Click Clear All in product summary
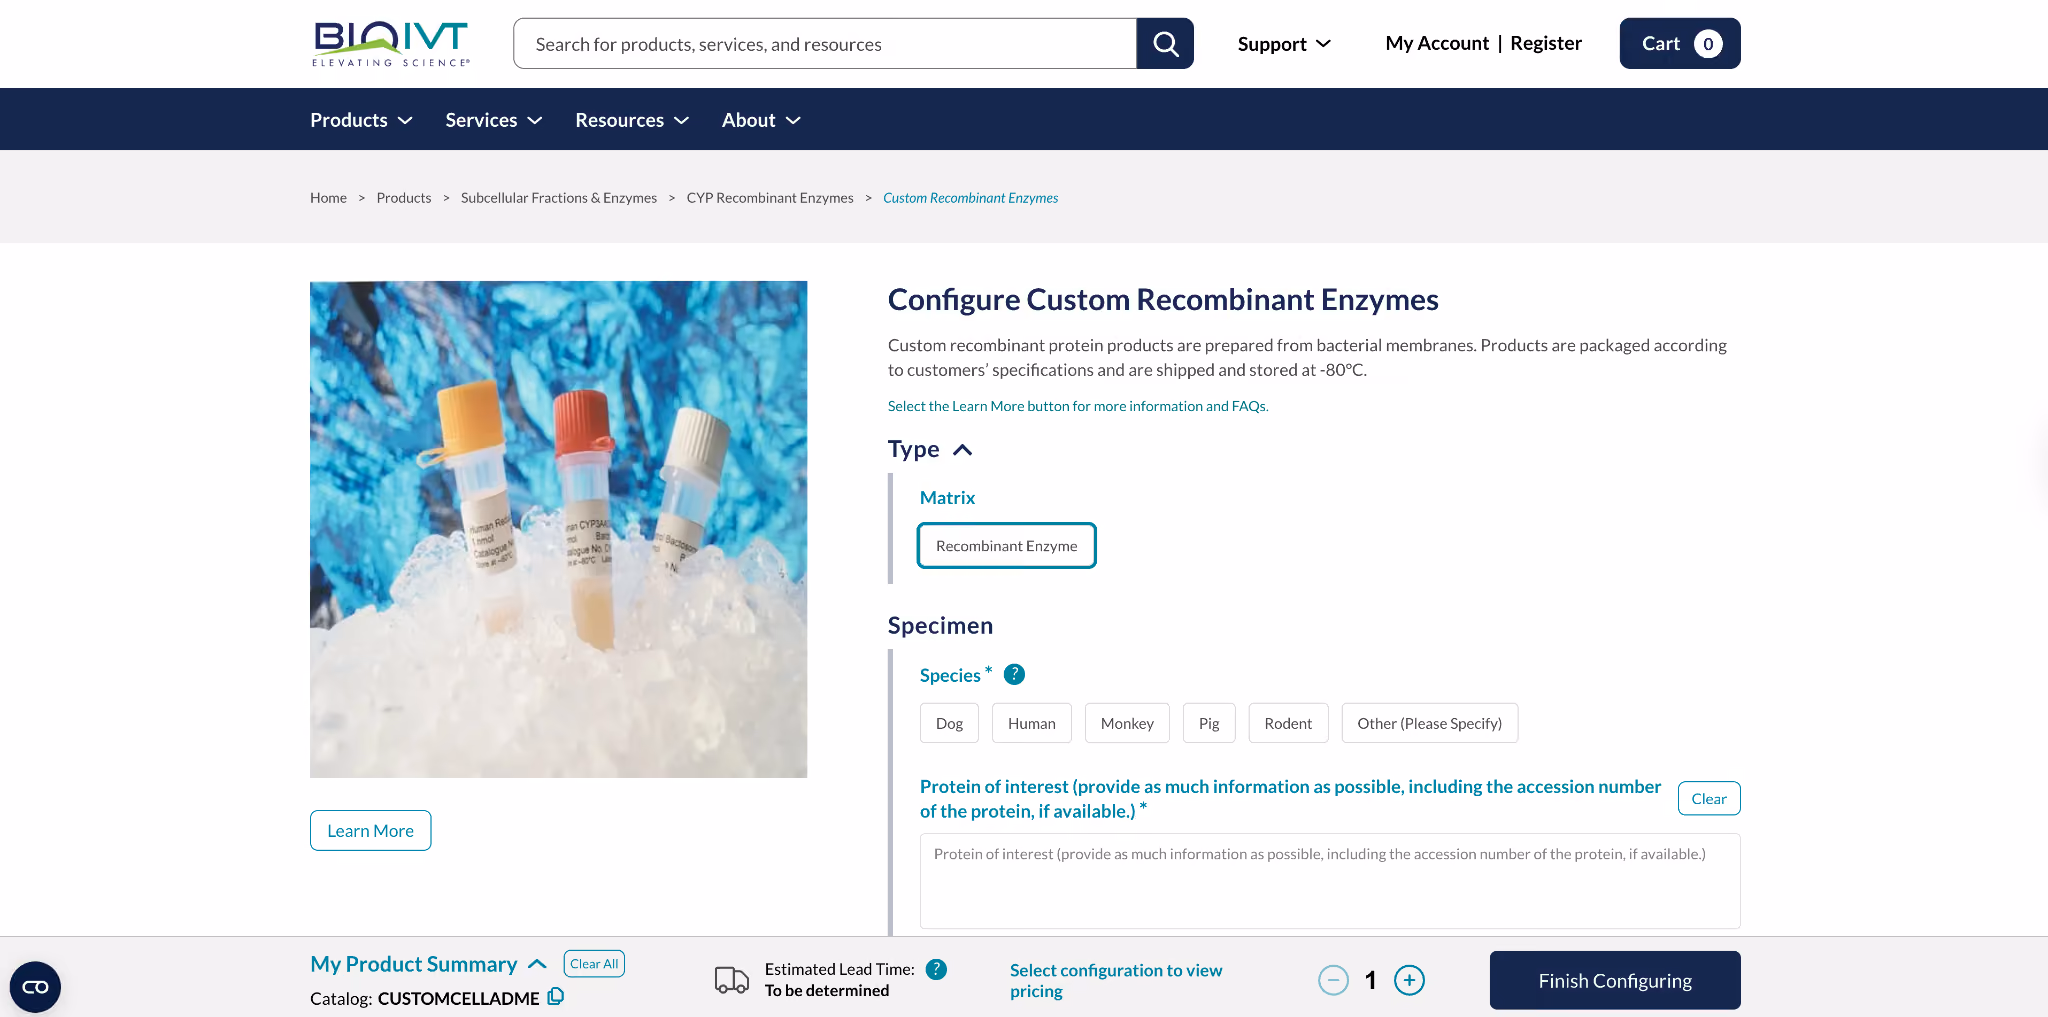Image resolution: width=2048 pixels, height=1017 pixels. click(594, 963)
